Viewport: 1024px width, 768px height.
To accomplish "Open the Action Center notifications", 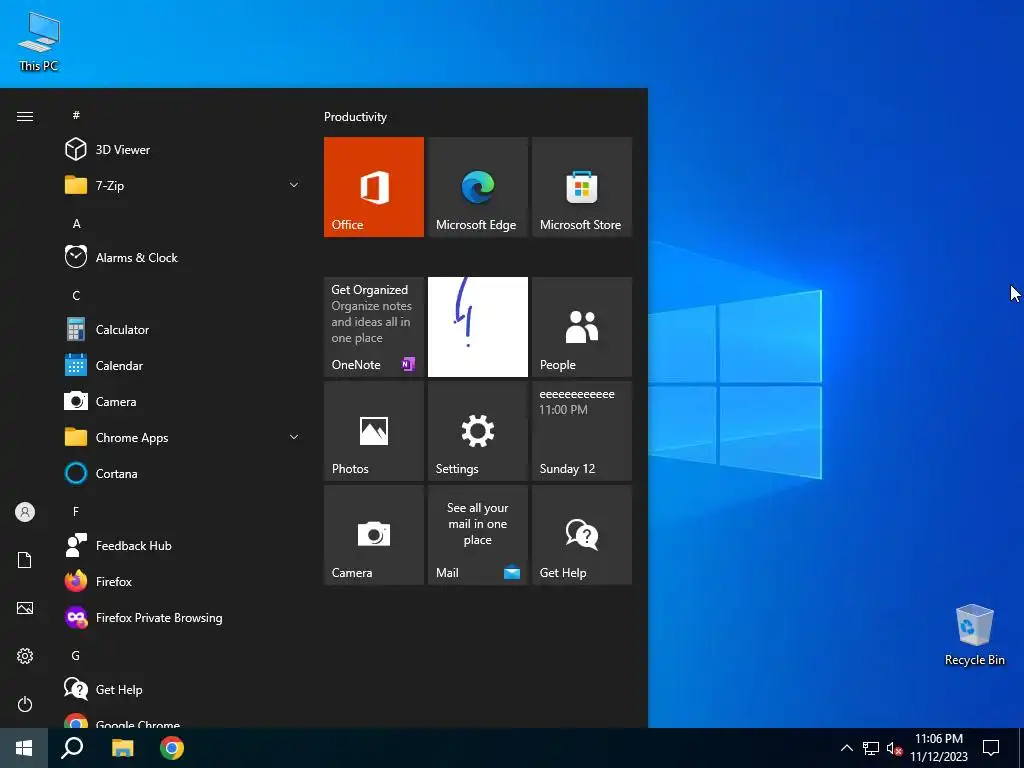I will (x=991, y=748).
